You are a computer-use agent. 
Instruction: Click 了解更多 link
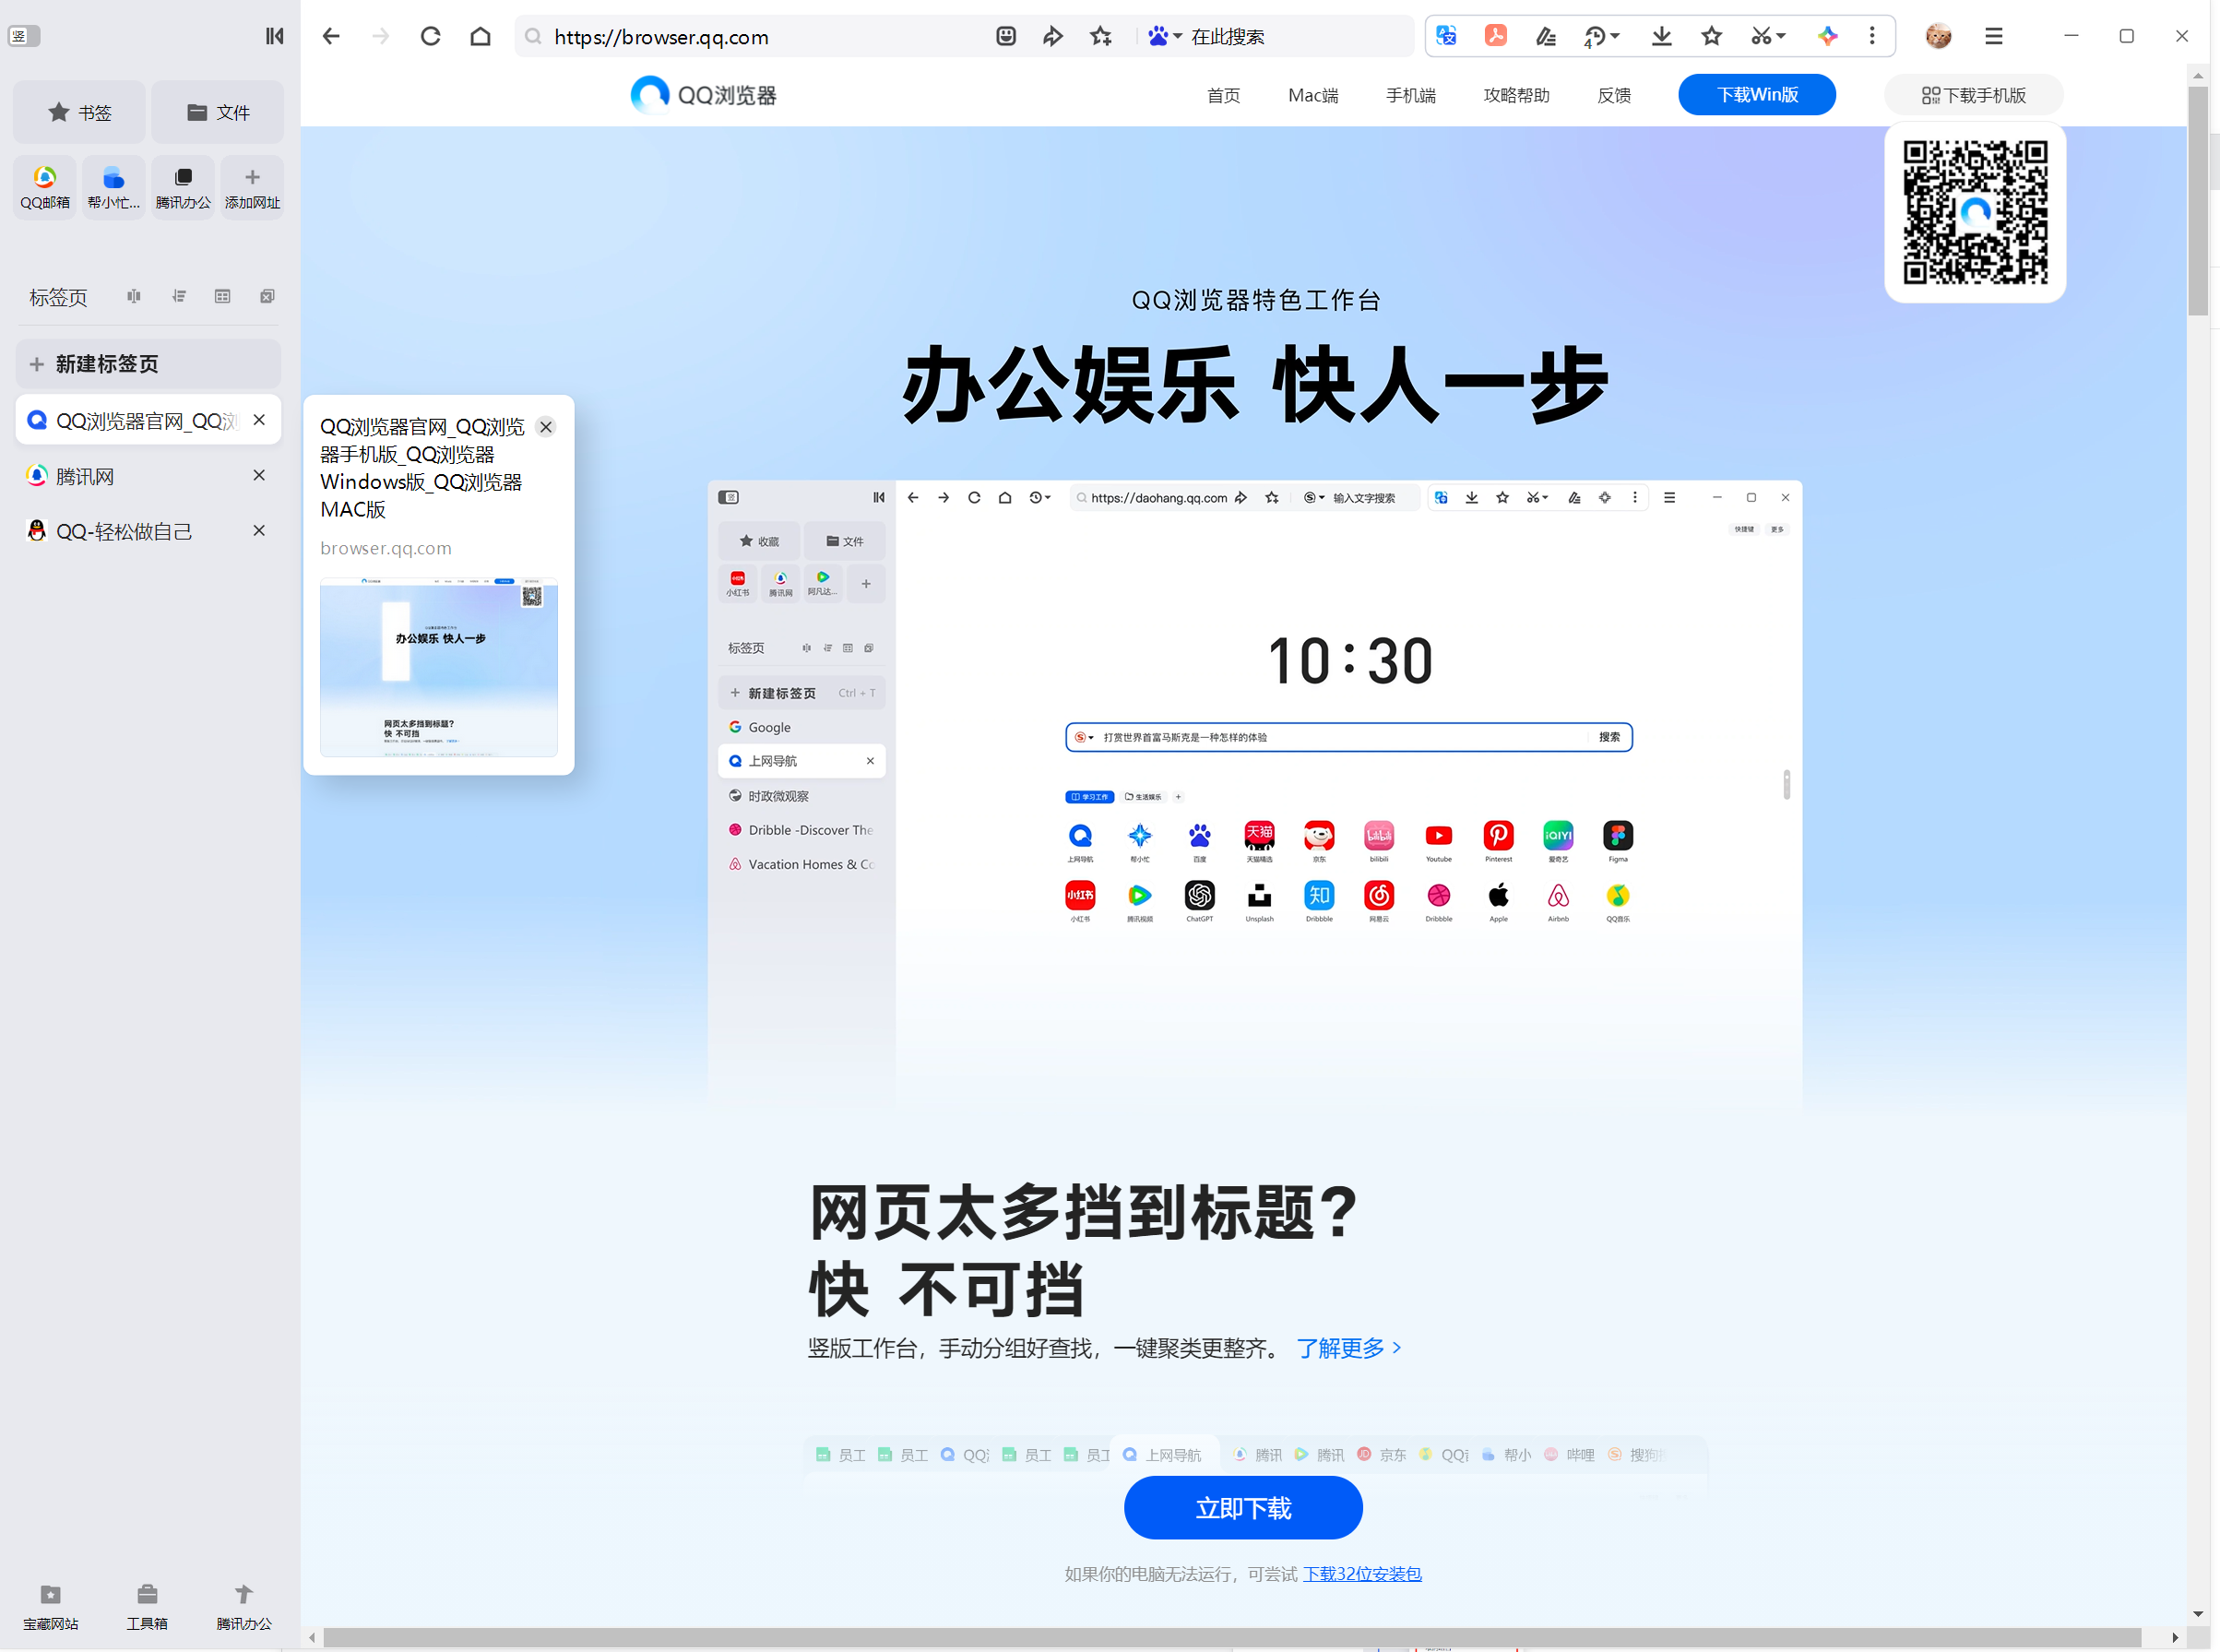(1344, 1349)
